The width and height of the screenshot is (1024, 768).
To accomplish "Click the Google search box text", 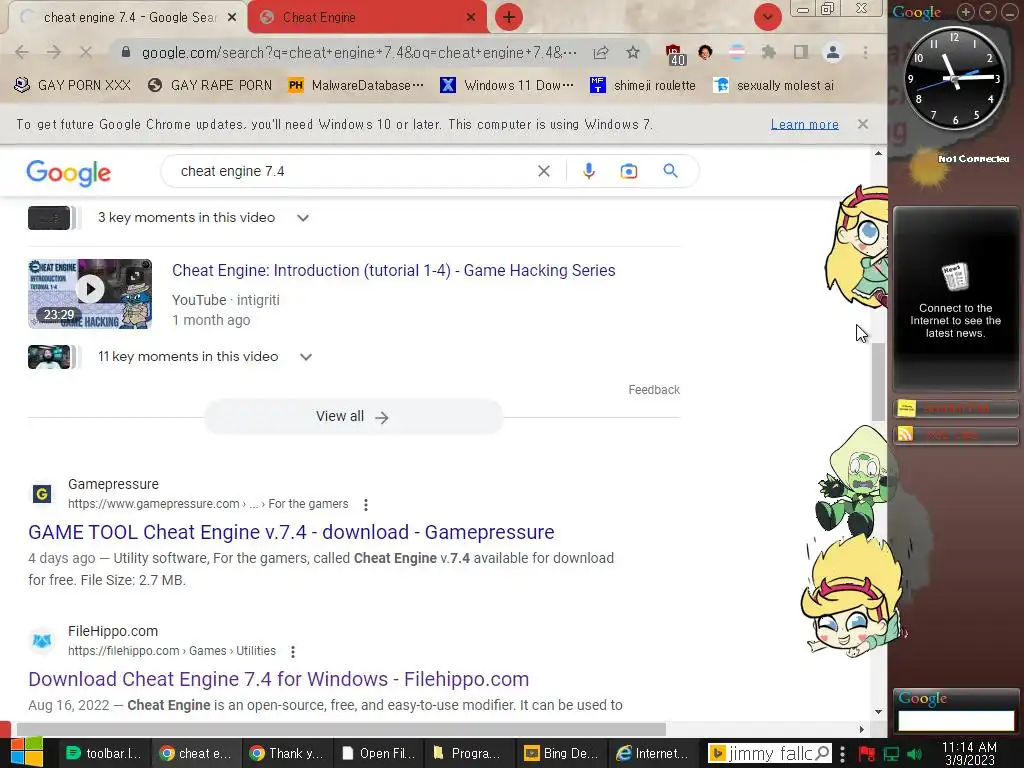I will click(232, 171).
